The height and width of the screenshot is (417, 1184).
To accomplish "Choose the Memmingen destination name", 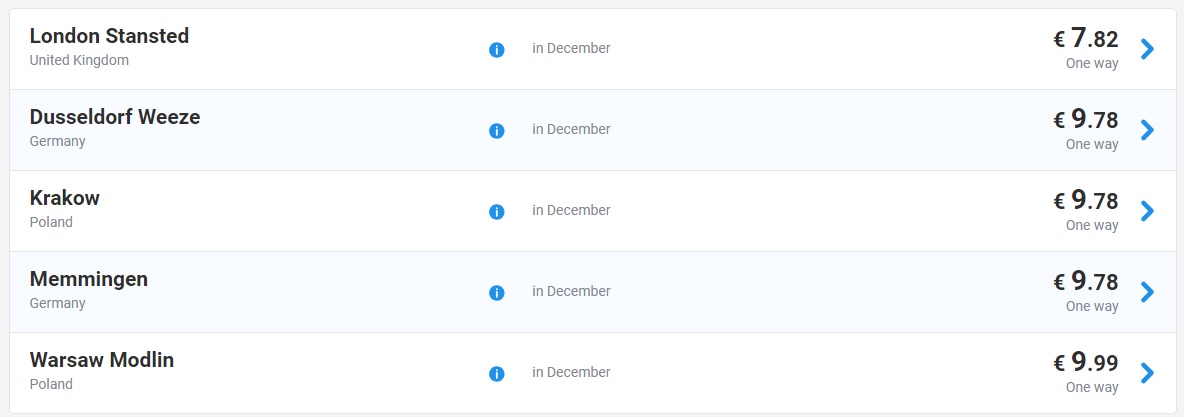I will pyautogui.click(x=89, y=279).
